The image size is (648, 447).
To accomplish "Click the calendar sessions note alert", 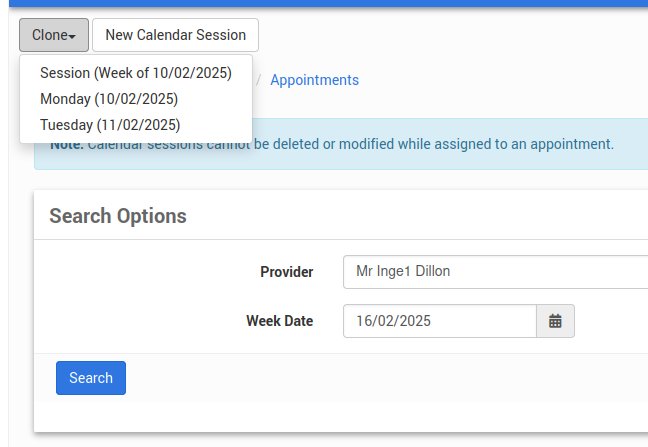I will tap(450, 144).
